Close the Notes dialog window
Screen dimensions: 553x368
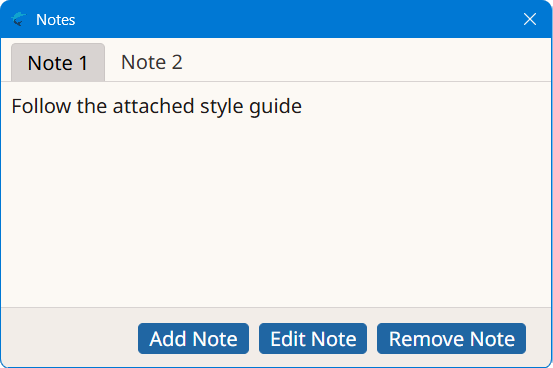pos(530,19)
